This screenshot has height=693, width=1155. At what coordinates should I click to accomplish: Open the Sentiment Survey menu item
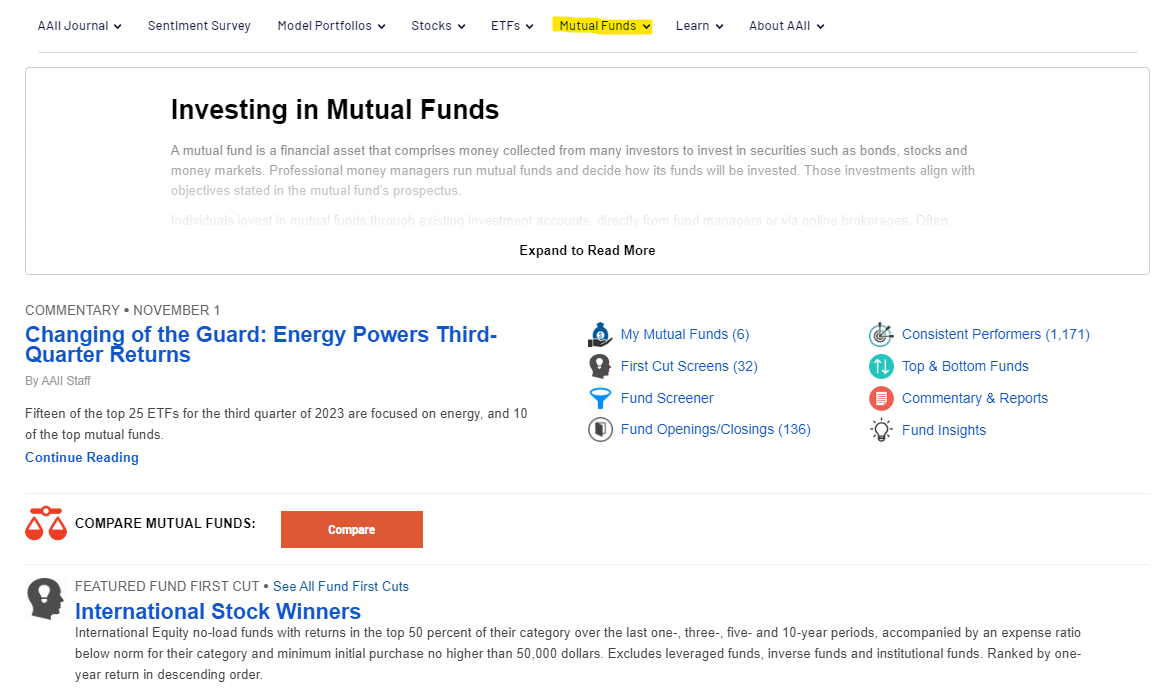coord(199,26)
